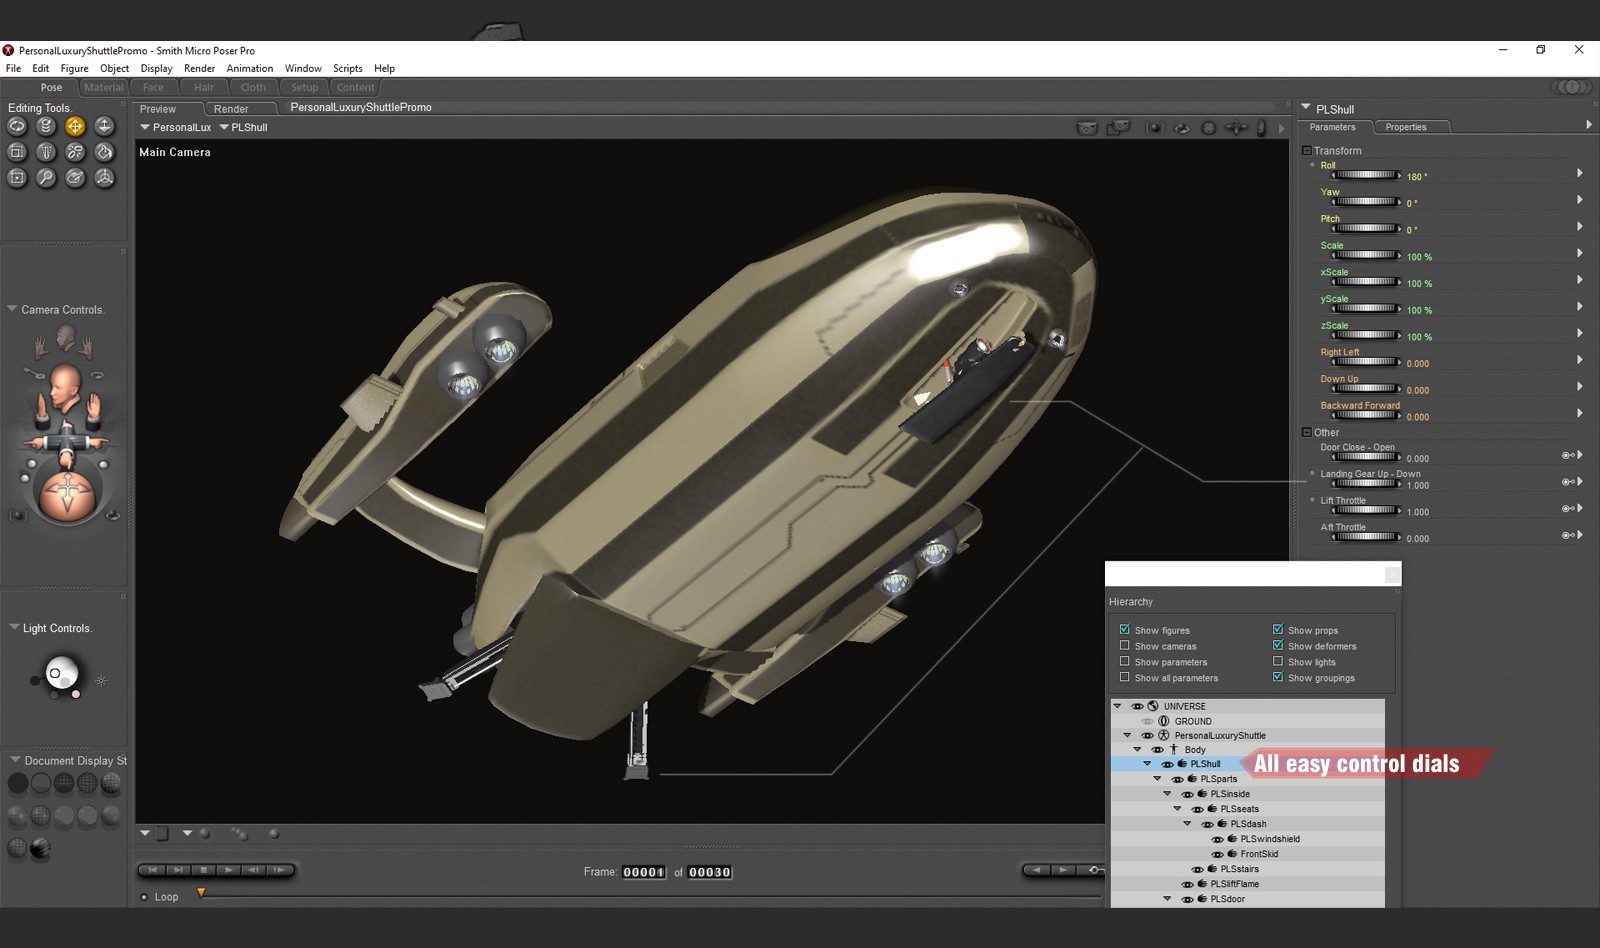This screenshot has height=948, width=1600.
Task: Click the Stop button in animation controls
Action: pos(203,870)
